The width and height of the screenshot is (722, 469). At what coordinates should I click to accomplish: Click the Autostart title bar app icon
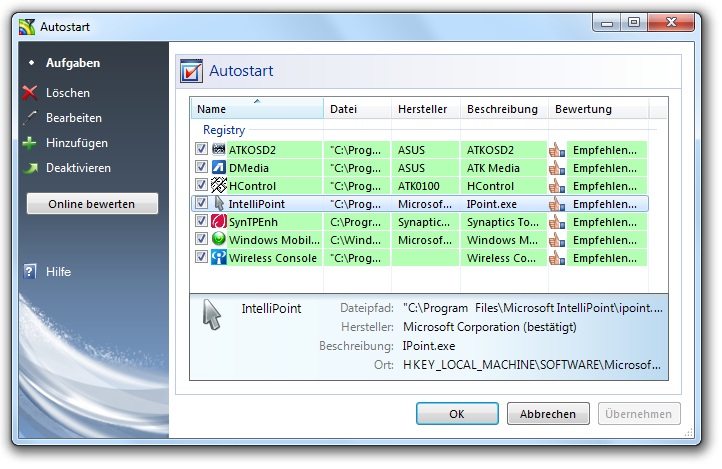[27, 27]
